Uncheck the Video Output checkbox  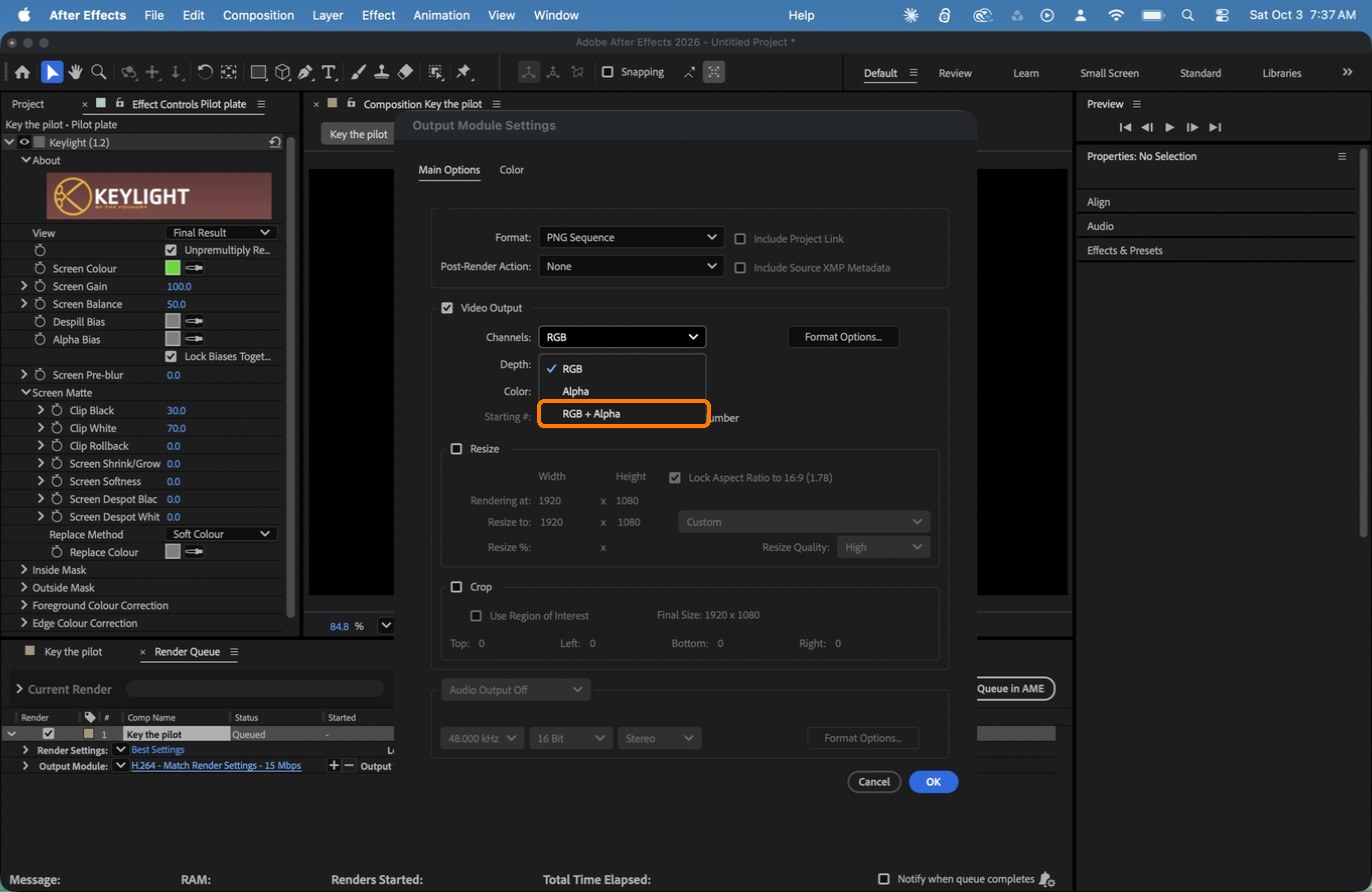pyautogui.click(x=447, y=308)
